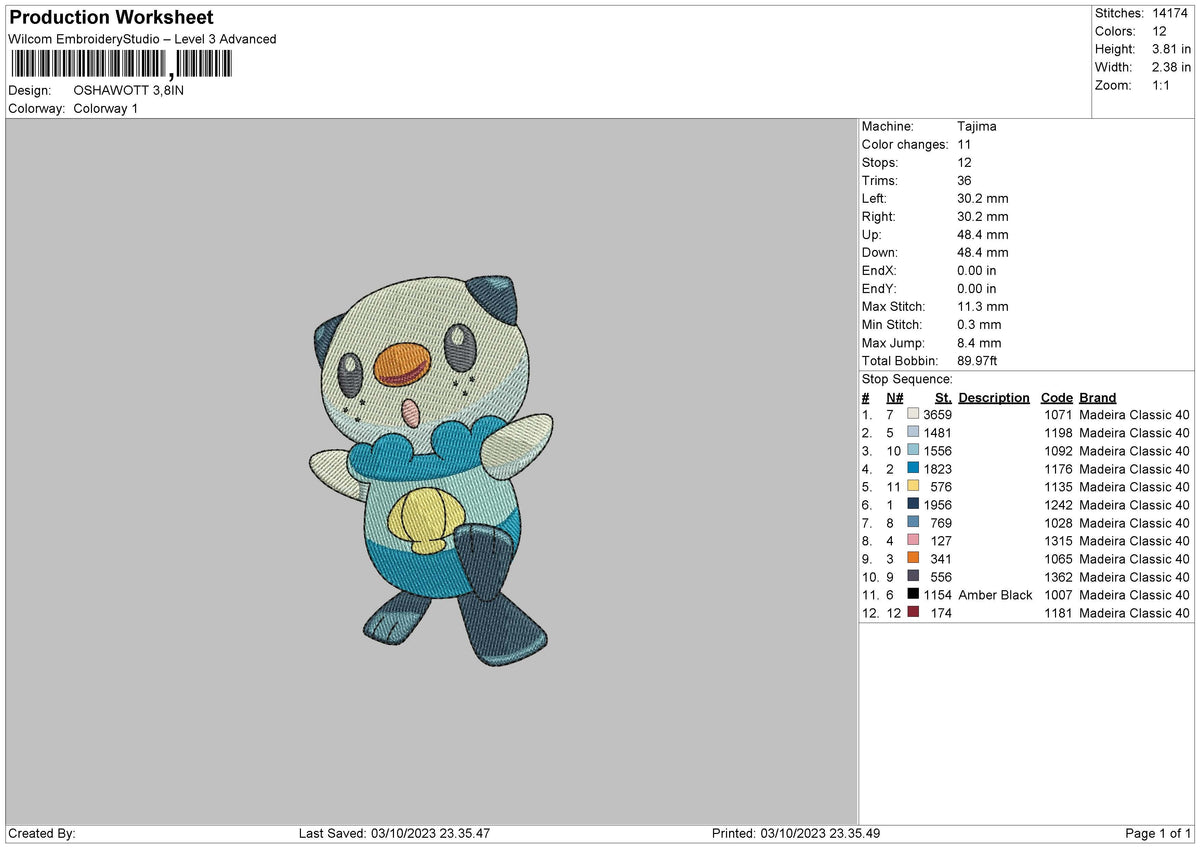The image size is (1200, 848).
Task: Click stitch count 3659 in stop row 1
Action: 938,415
